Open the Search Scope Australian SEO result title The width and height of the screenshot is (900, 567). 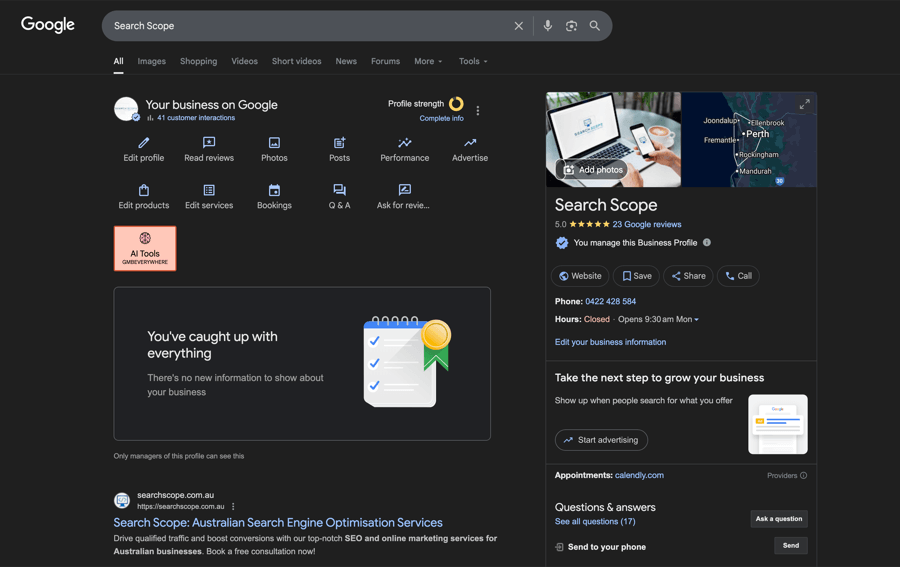(278, 523)
